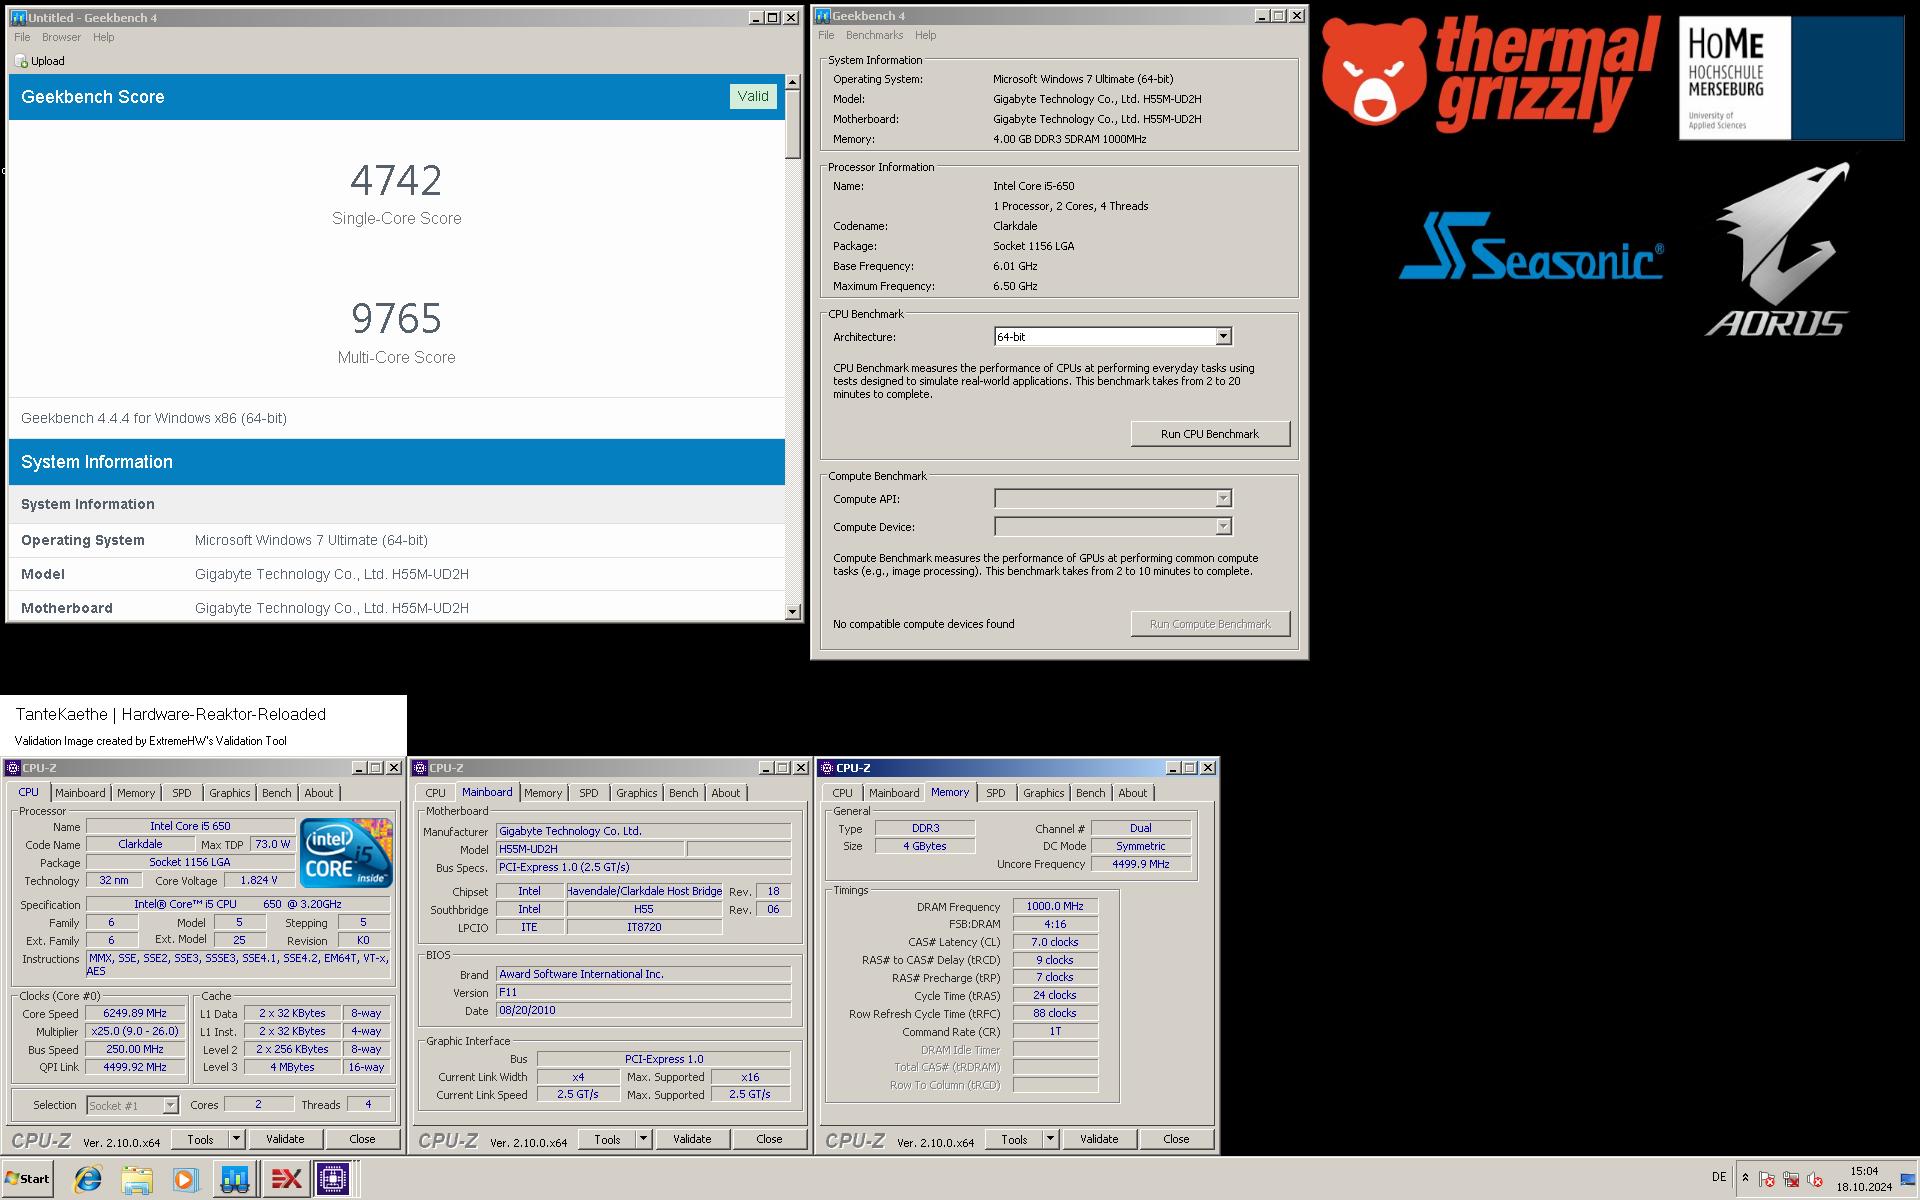1920x1200 pixels.
Task: Open About tab in first CPU-Z window
Action: click(x=319, y=793)
